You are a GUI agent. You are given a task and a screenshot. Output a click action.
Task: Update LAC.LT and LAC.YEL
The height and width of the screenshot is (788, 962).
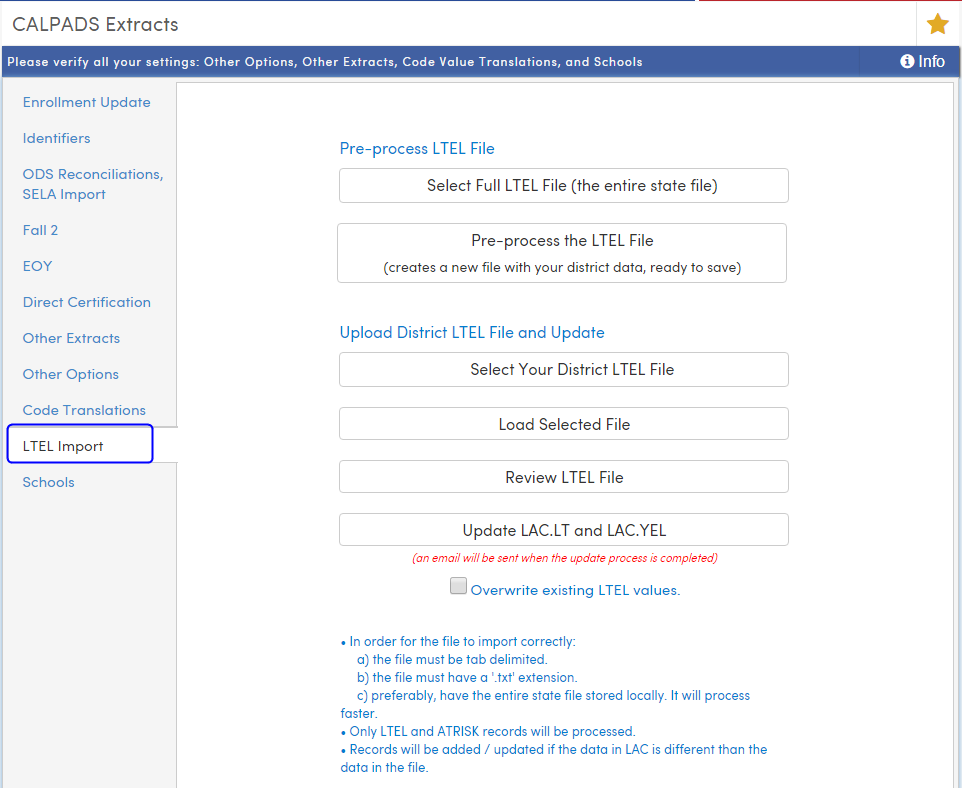pyautogui.click(x=563, y=529)
